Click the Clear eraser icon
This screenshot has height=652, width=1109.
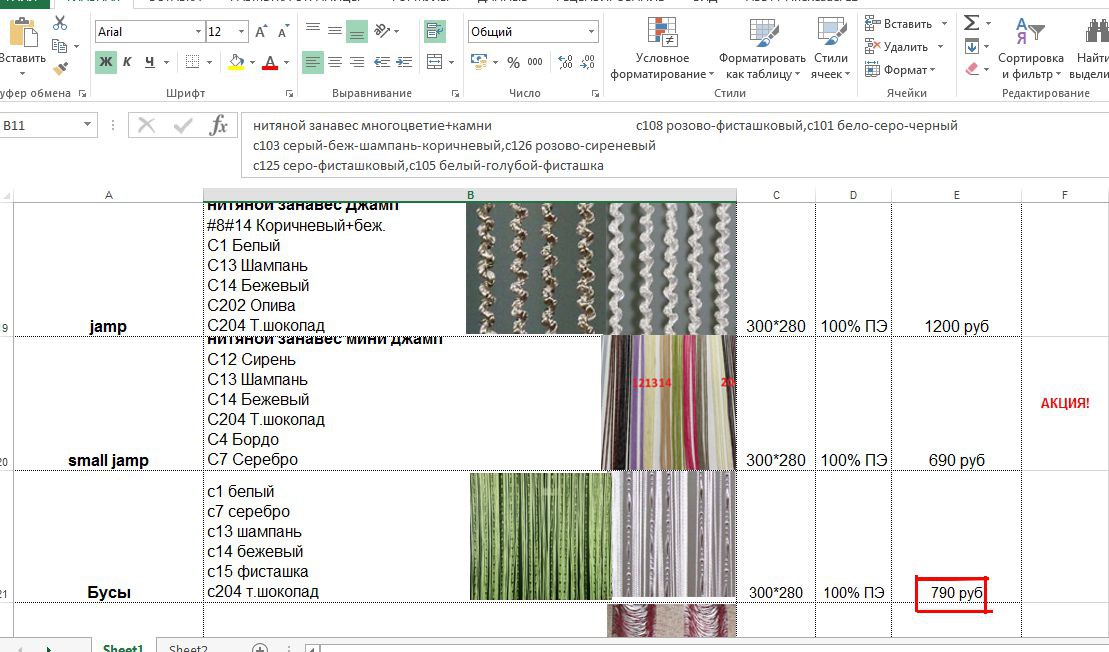coord(972,69)
